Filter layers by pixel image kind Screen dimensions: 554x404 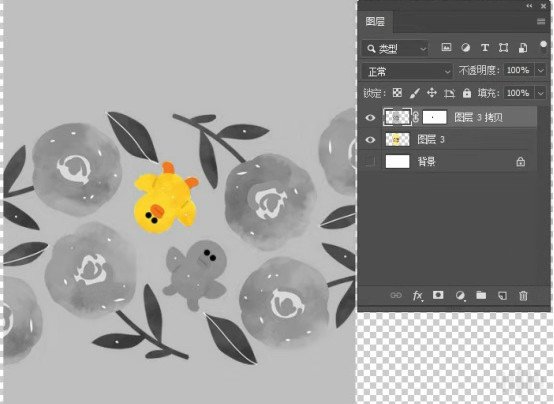[x=446, y=48]
